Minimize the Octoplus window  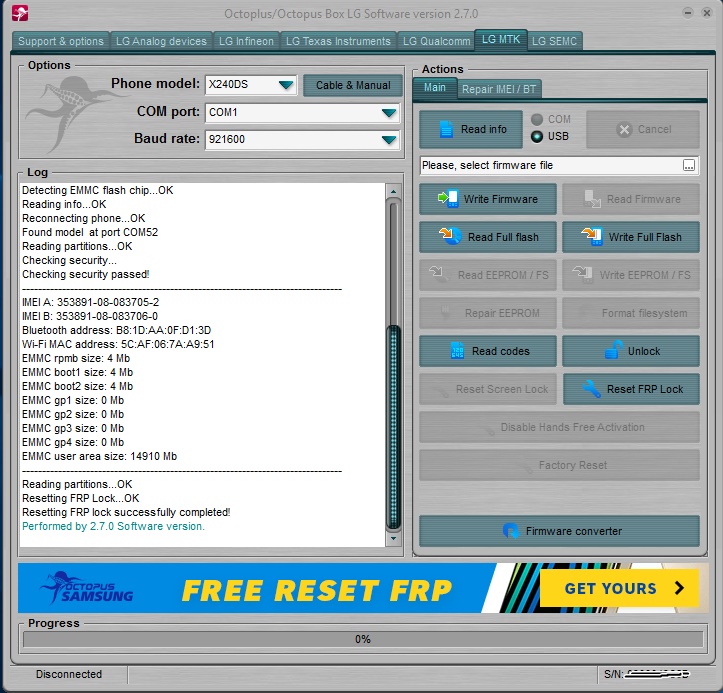point(687,13)
